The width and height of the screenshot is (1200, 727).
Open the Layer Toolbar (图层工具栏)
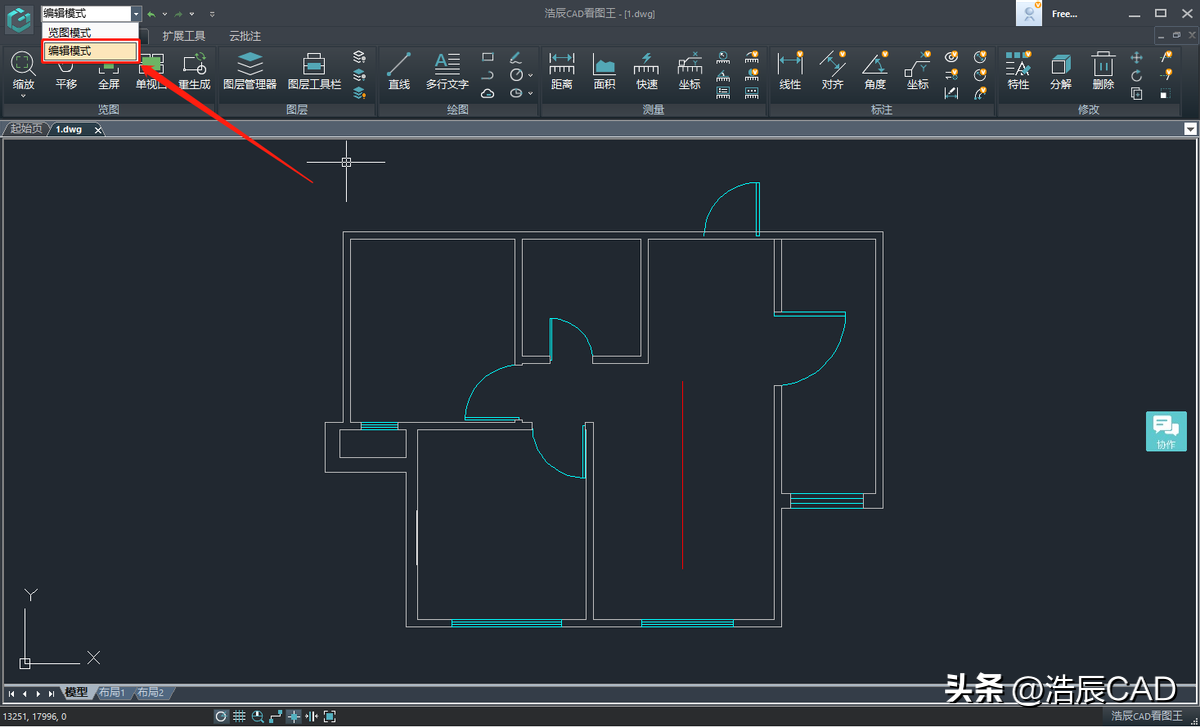point(314,72)
